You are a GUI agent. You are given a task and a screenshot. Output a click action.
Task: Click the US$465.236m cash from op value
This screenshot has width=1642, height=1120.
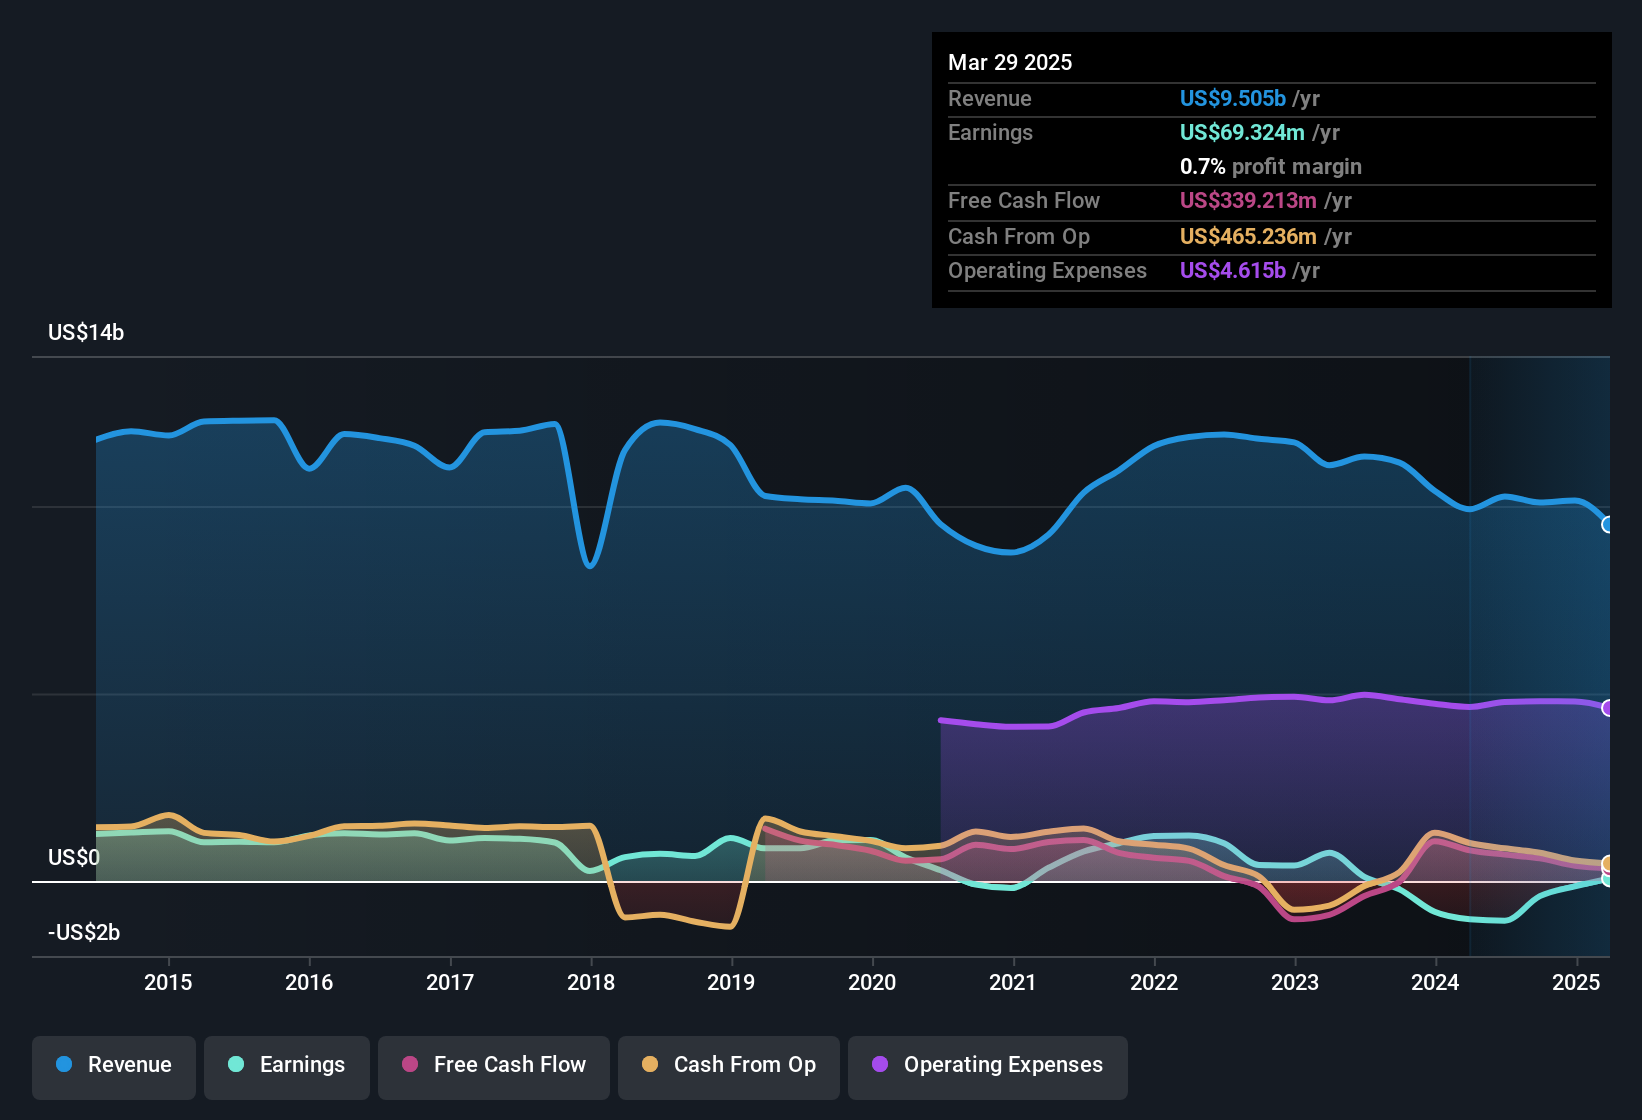(x=1248, y=237)
